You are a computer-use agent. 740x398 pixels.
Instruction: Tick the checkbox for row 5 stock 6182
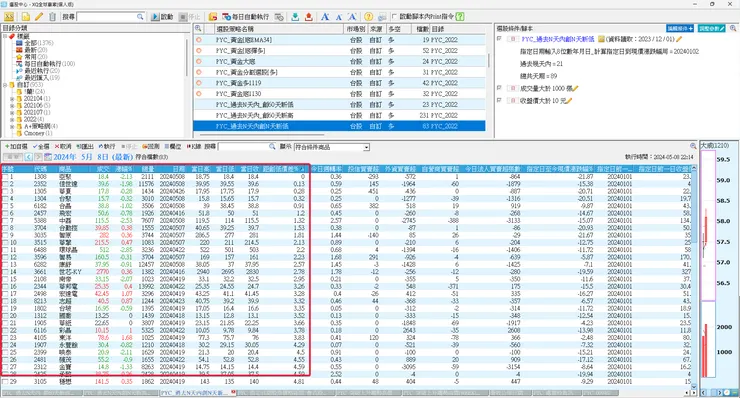[x=5, y=206]
